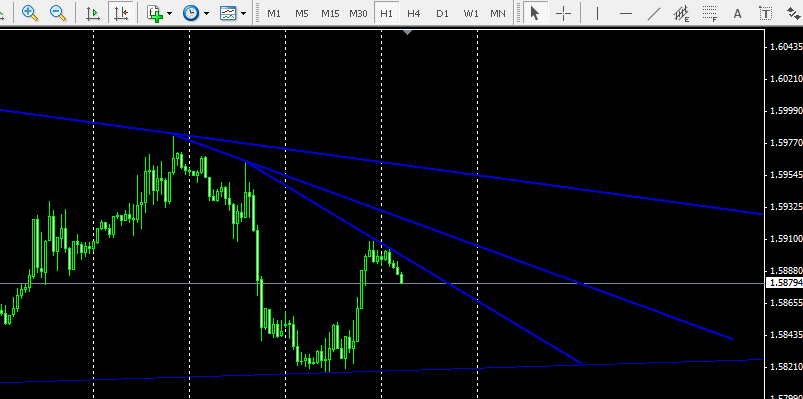Screen dimensions: 803x399
Task: Expand the periods dropdown arrow
Action: [206, 14]
